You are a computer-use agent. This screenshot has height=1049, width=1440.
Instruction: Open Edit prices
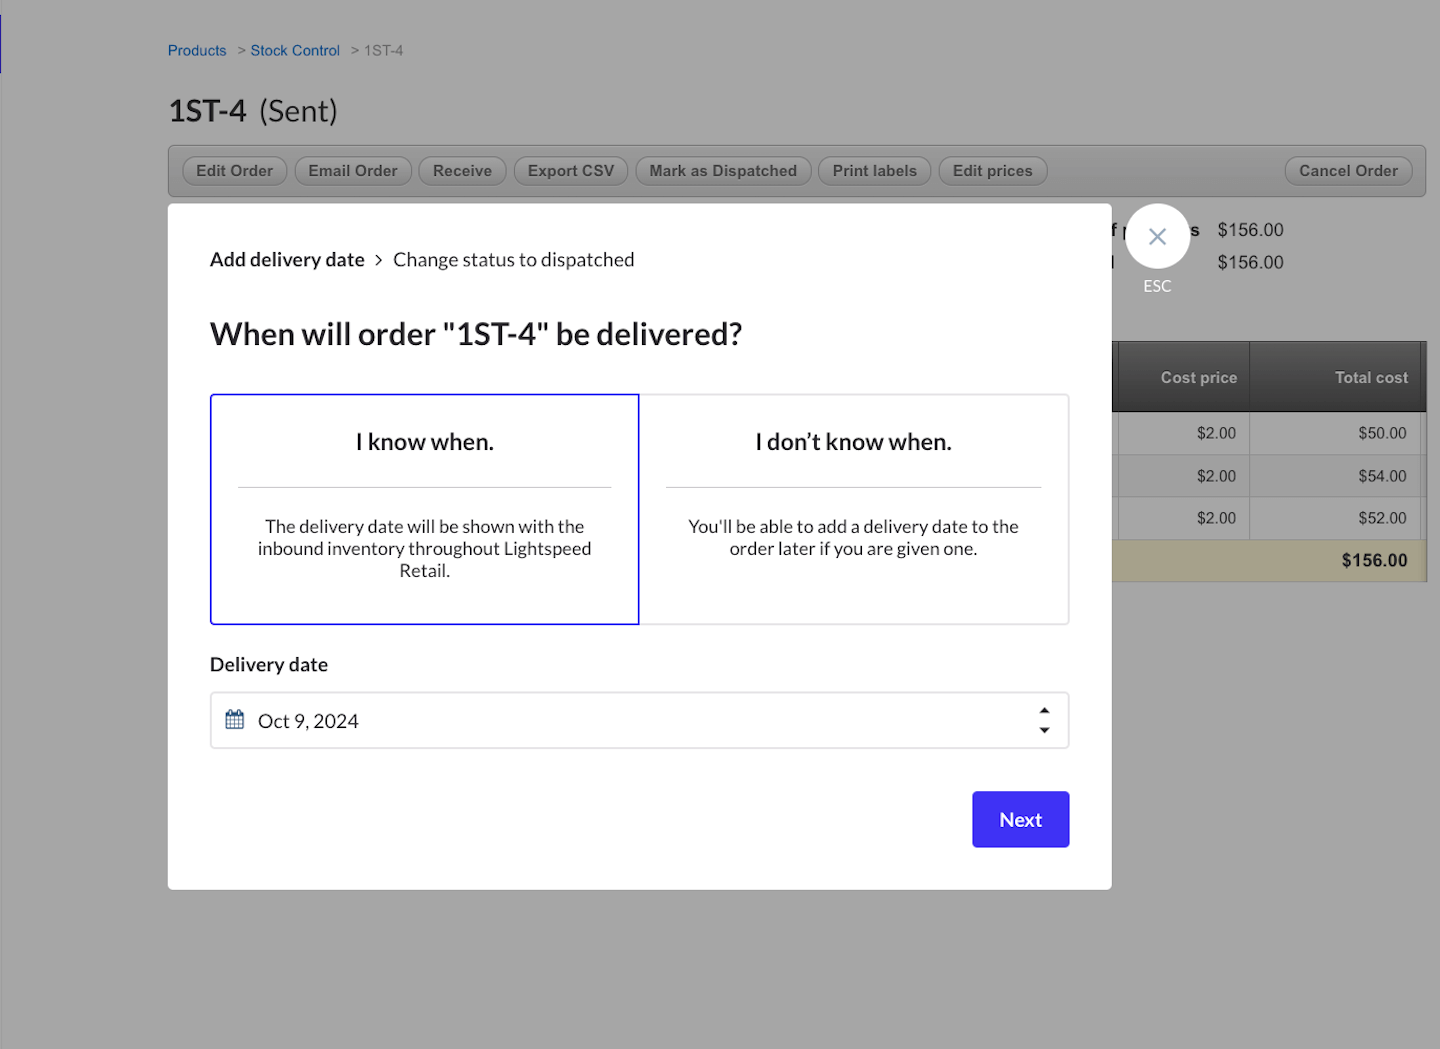point(992,171)
